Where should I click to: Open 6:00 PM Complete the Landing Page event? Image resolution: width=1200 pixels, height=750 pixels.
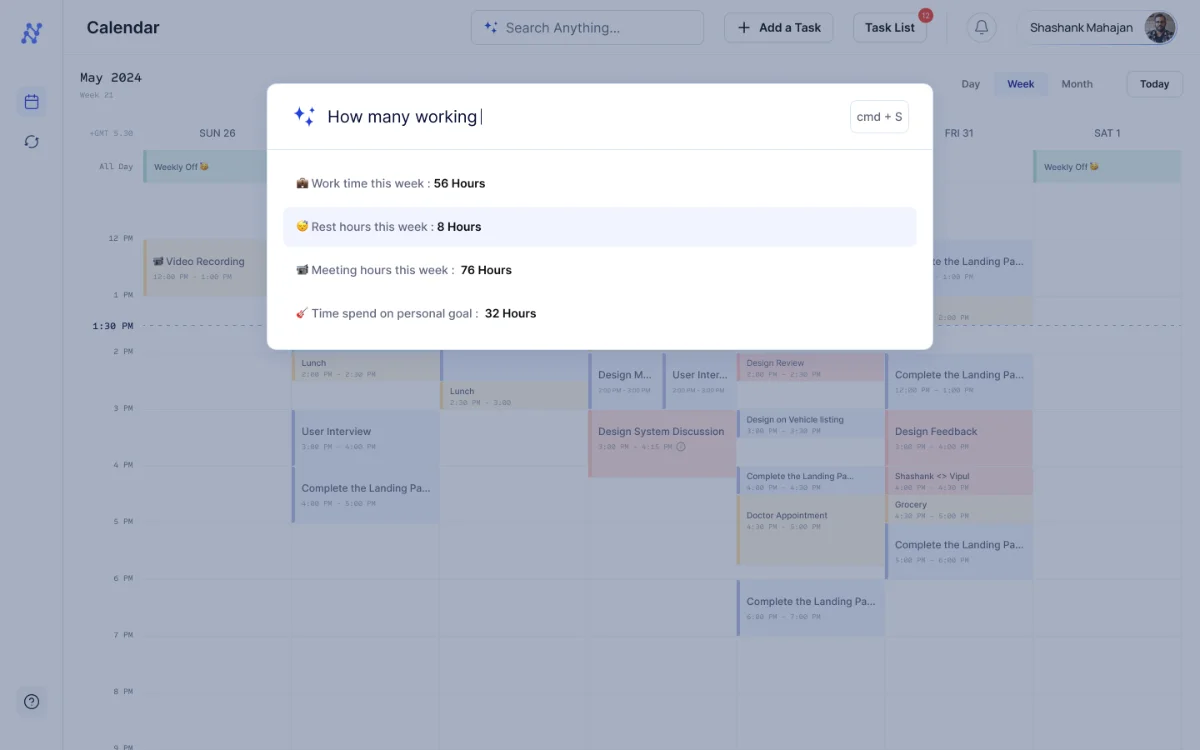coord(811,608)
